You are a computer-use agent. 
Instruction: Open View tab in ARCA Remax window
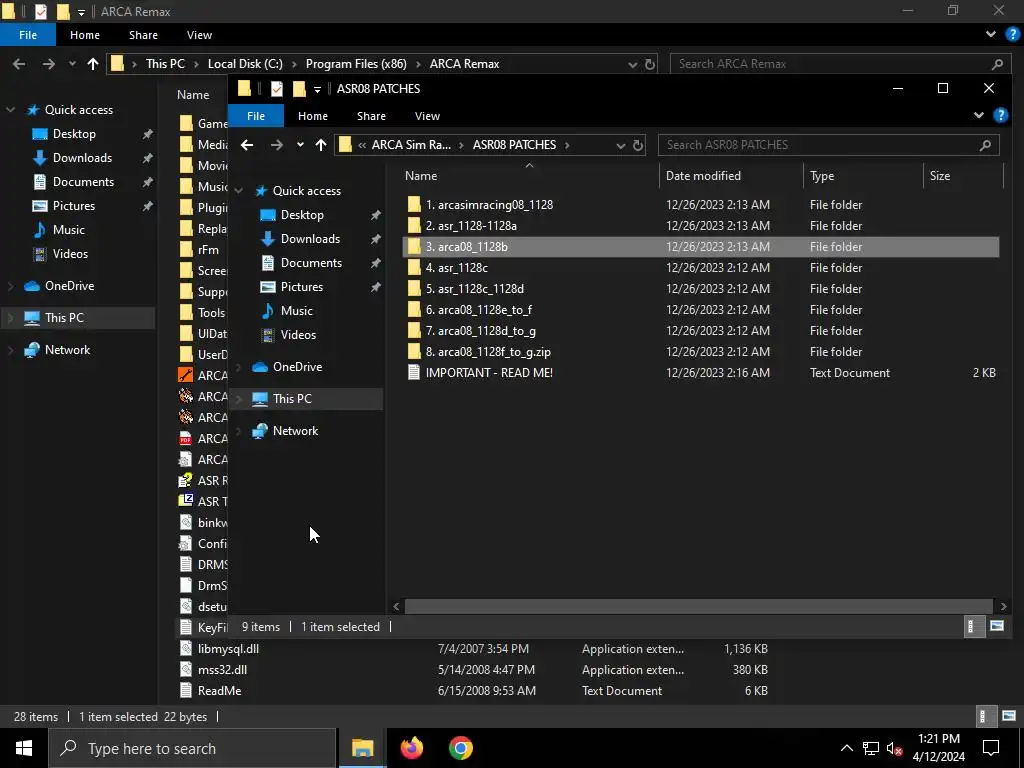point(199,35)
